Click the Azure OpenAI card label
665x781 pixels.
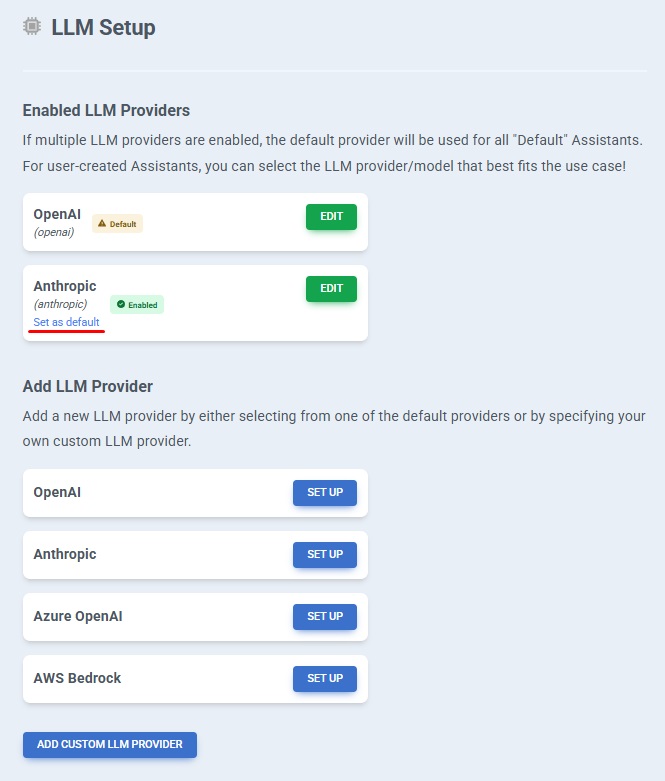(78, 617)
